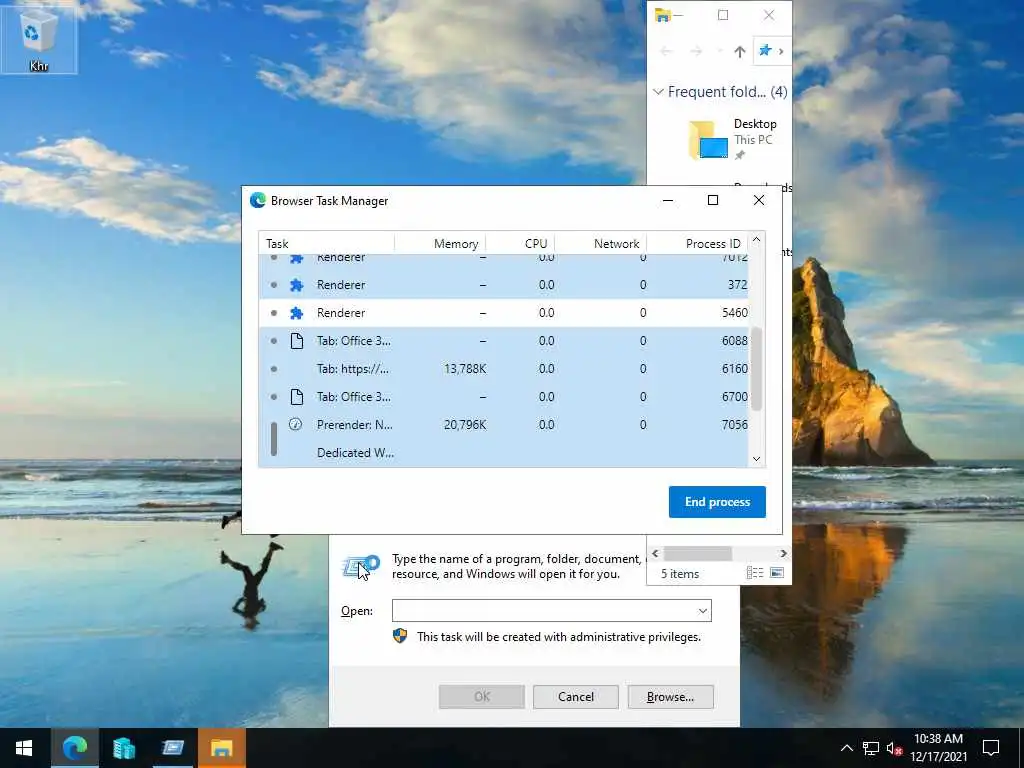Click the memory value 13,788K
Screen dimensions: 1024x768
tap(465, 369)
